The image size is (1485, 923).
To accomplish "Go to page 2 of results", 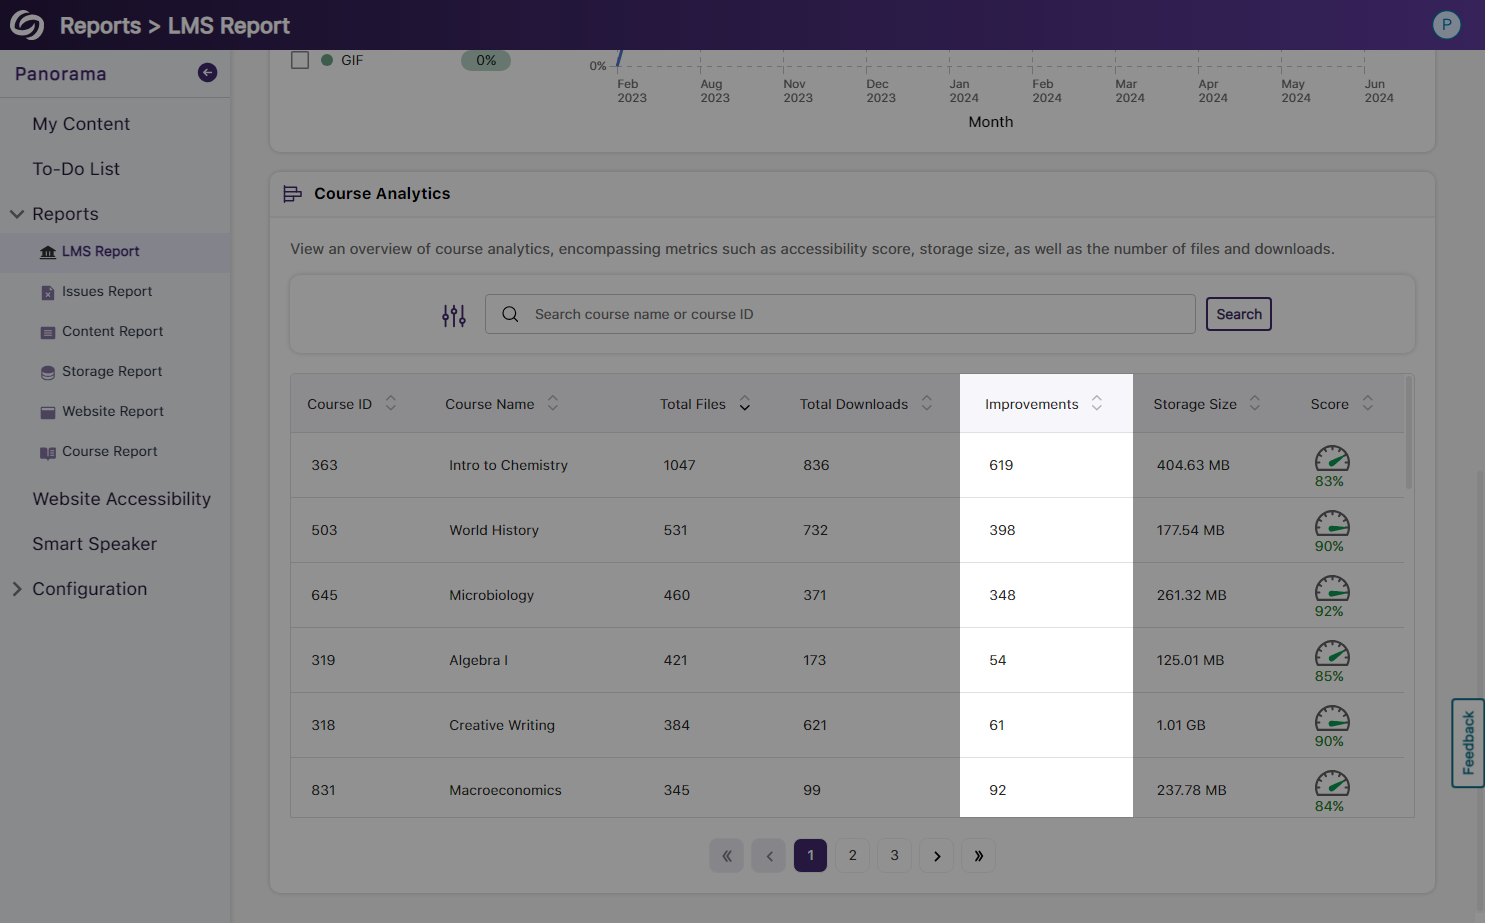I will [852, 856].
